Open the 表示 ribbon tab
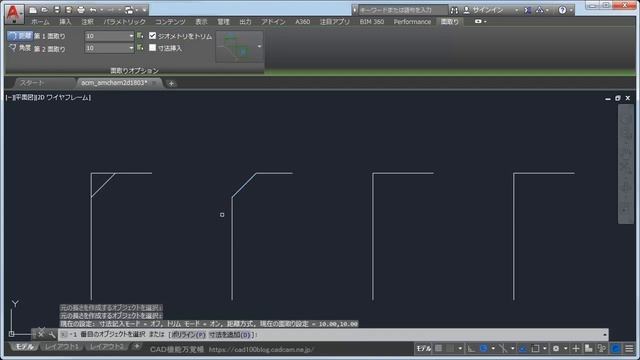Image resolution: width=640 pixels, height=360 pixels. pos(201,22)
